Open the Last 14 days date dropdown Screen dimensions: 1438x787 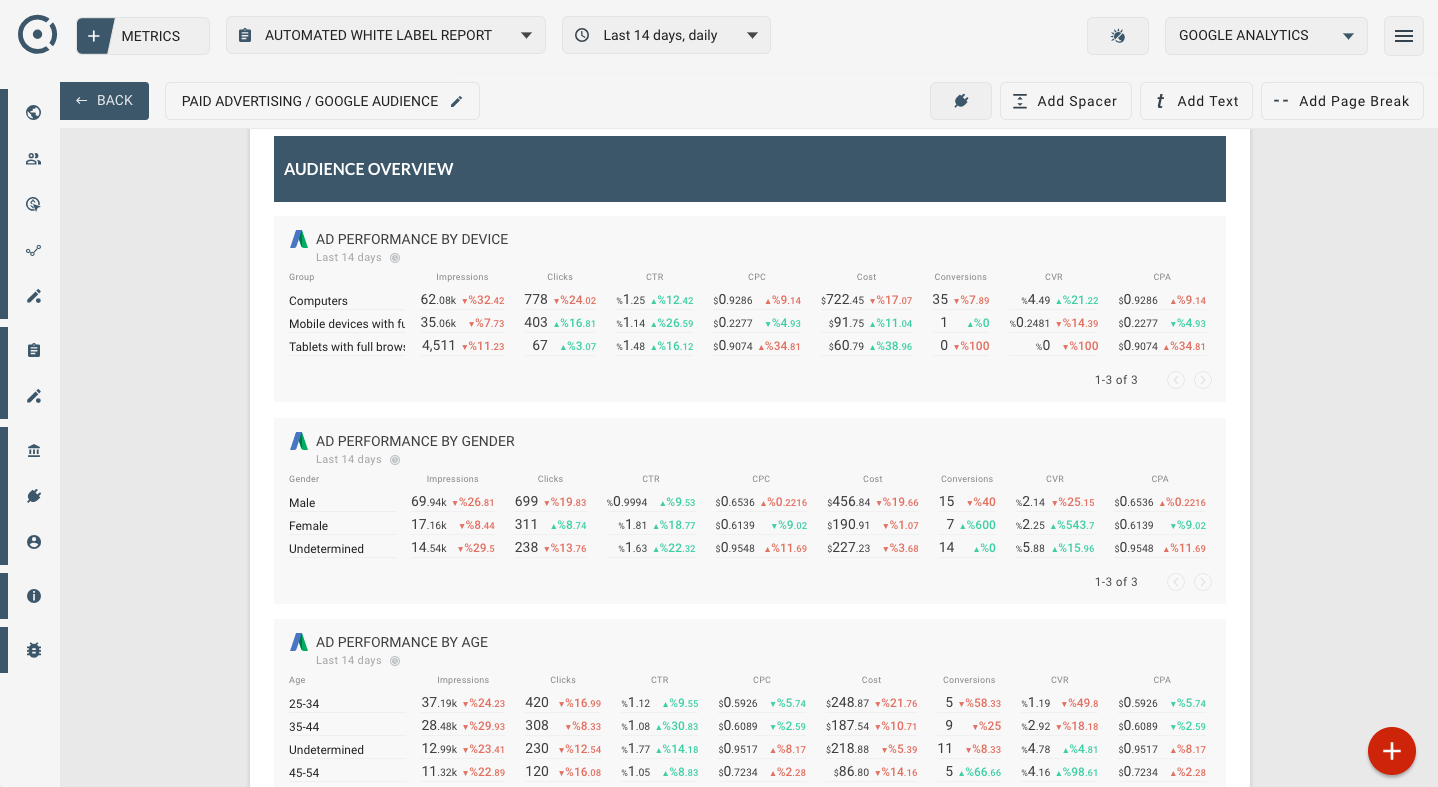pos(666,35)
